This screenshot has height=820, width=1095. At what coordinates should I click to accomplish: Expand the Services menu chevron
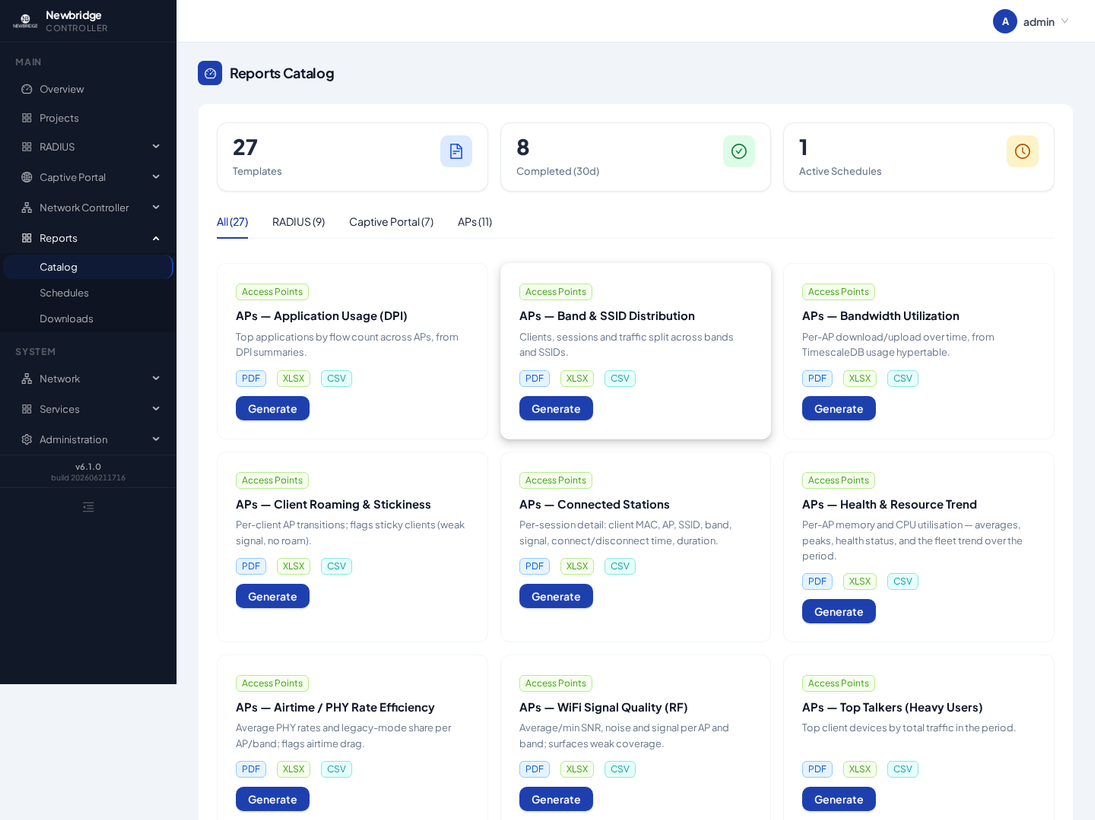tap(156, 409)
